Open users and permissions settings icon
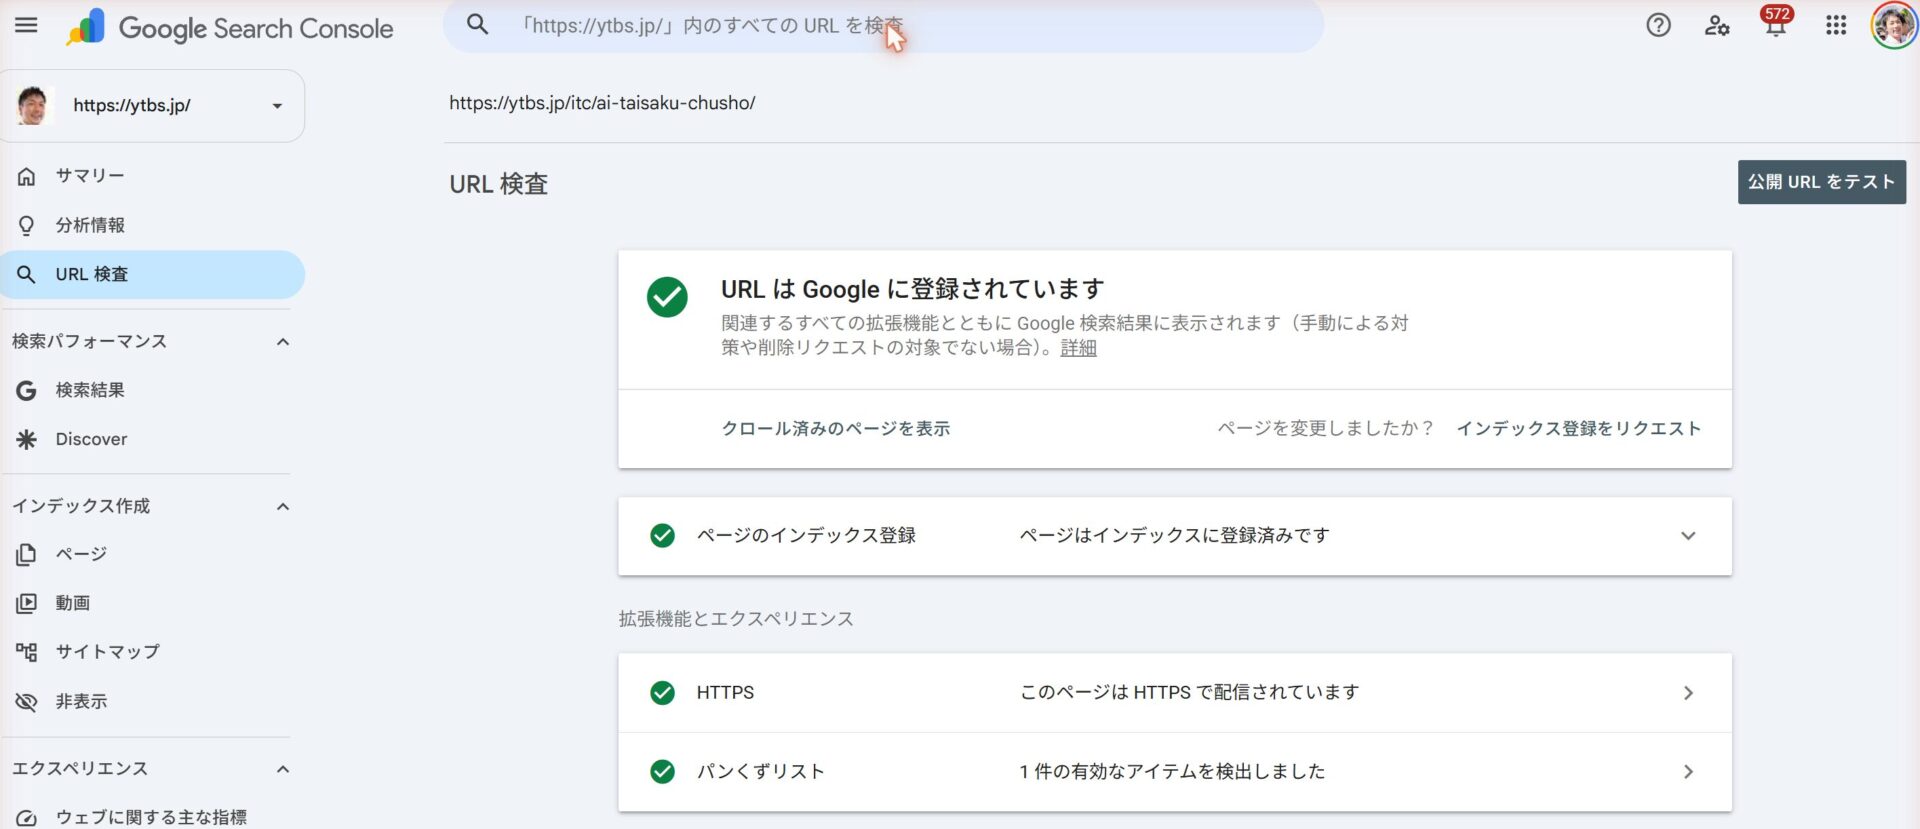Viewport: 1920px width, 829px height. 1717,25
